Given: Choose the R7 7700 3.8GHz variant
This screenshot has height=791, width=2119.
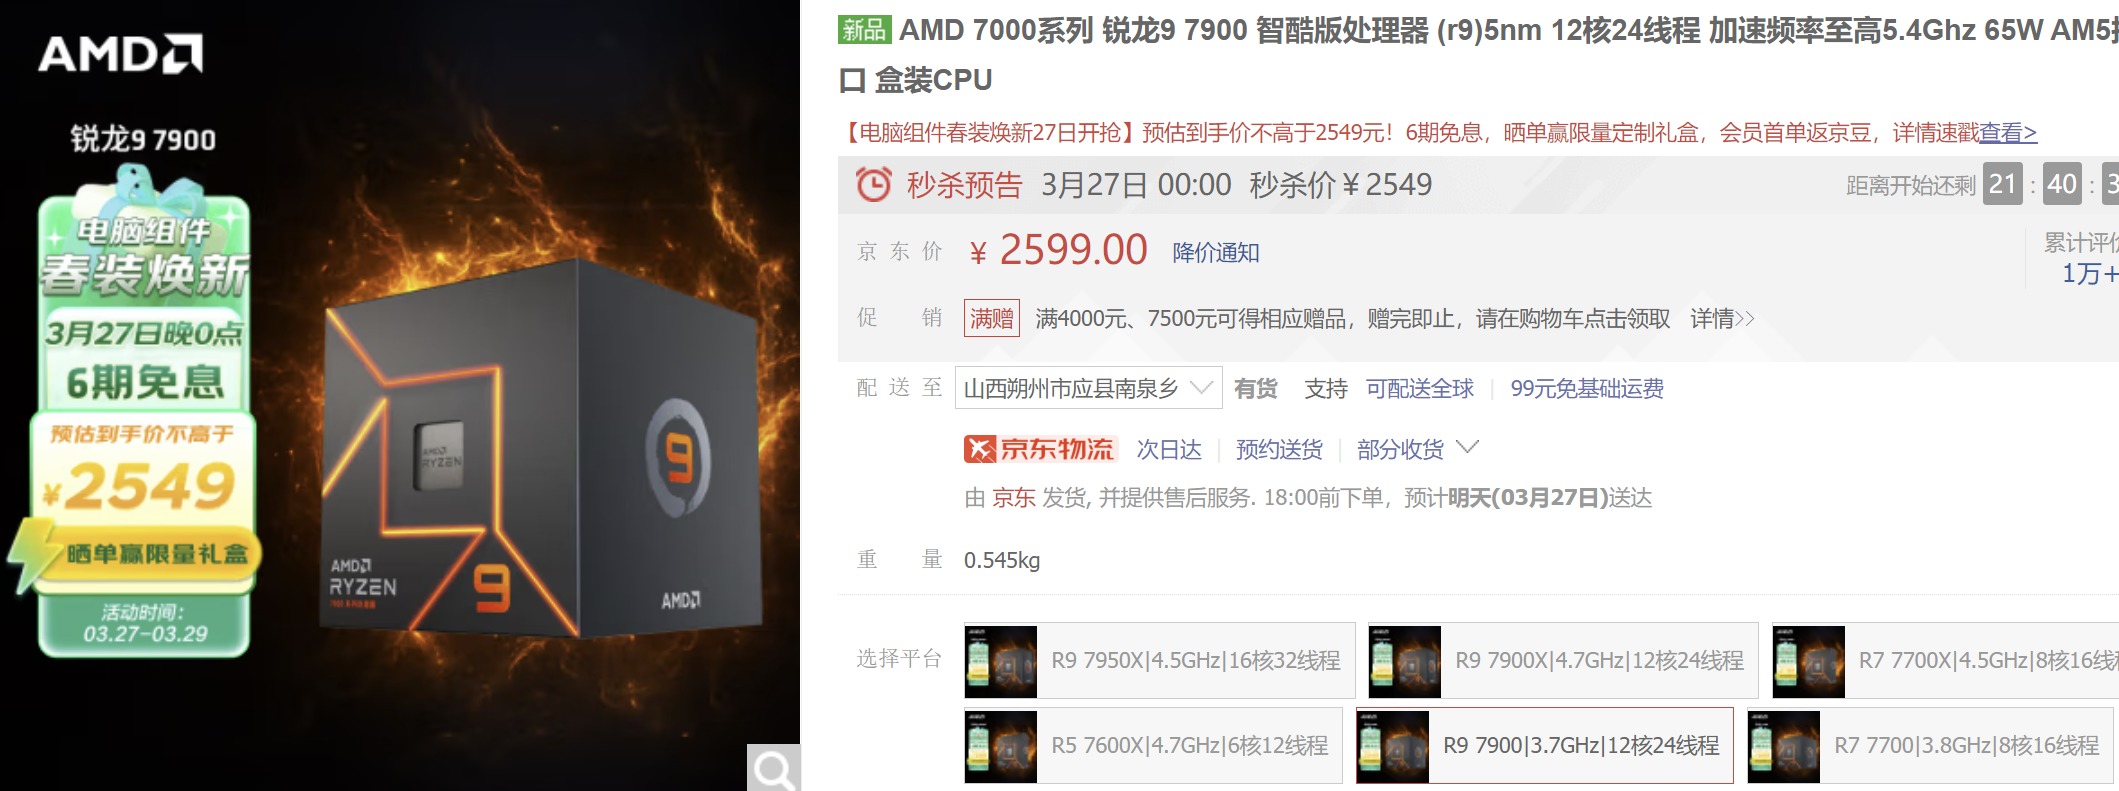Looking at the screenshot, I should [1930, 745].
